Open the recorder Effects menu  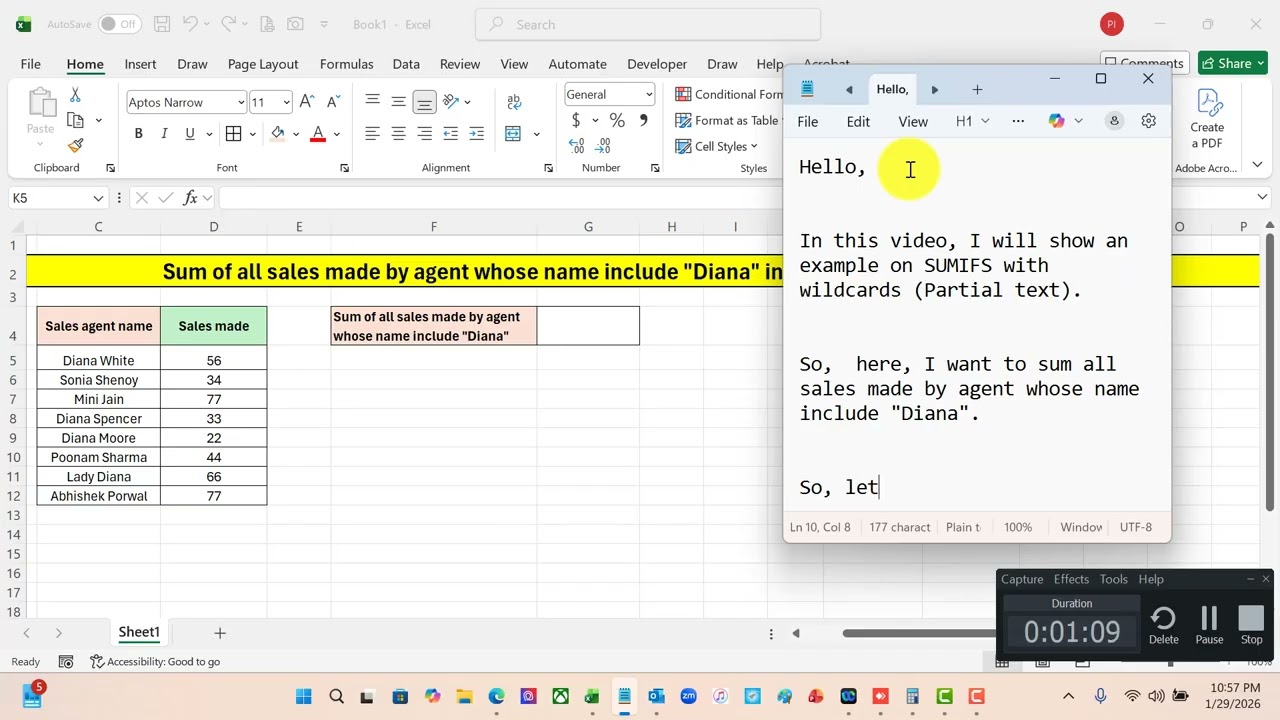tap(1071, 579)
